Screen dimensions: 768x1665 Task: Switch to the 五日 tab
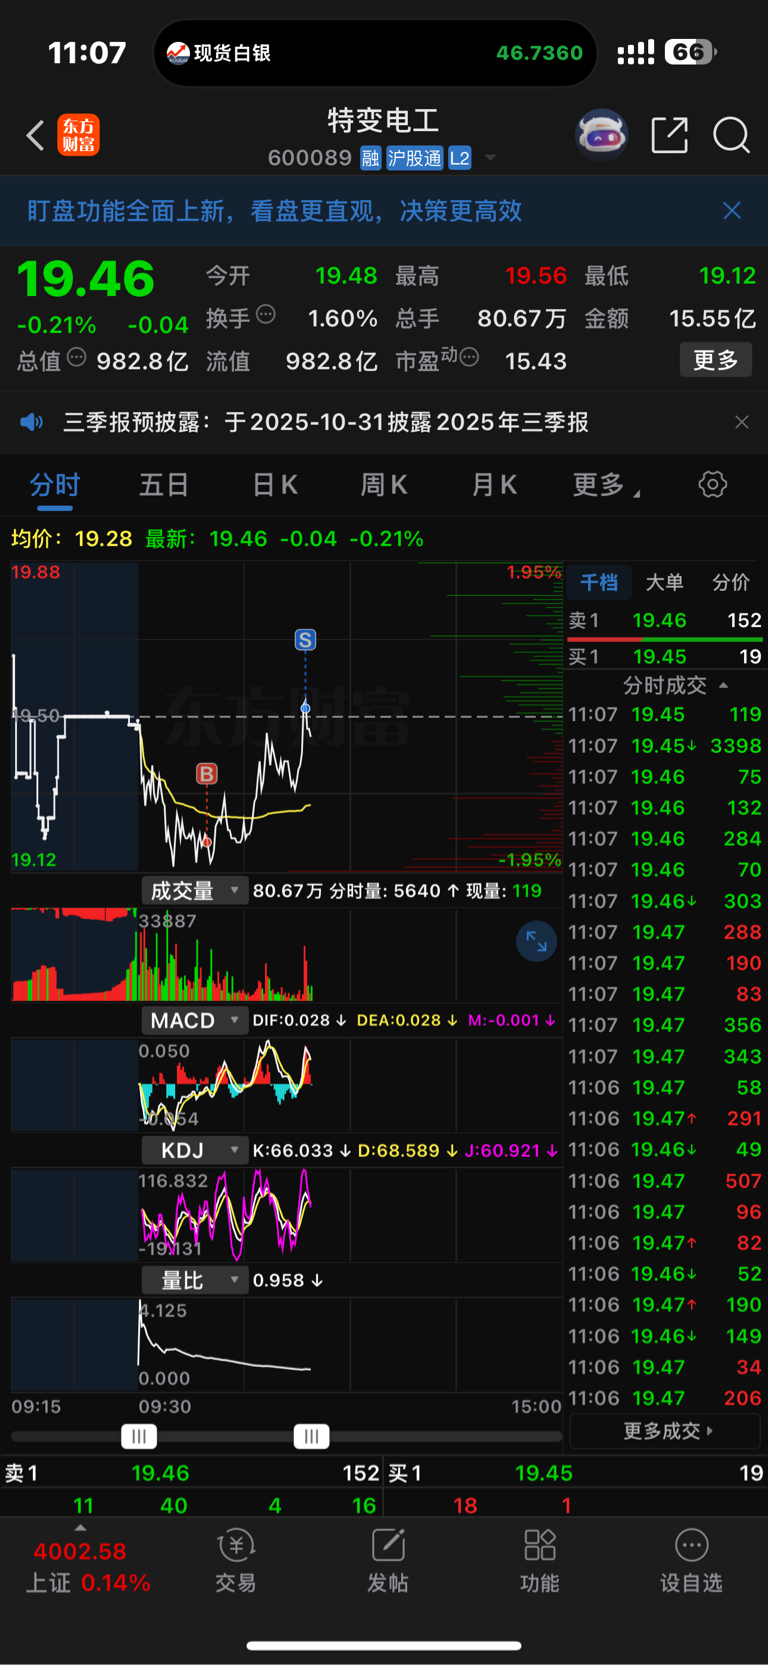pyautogui.click(x=164, y=485)
